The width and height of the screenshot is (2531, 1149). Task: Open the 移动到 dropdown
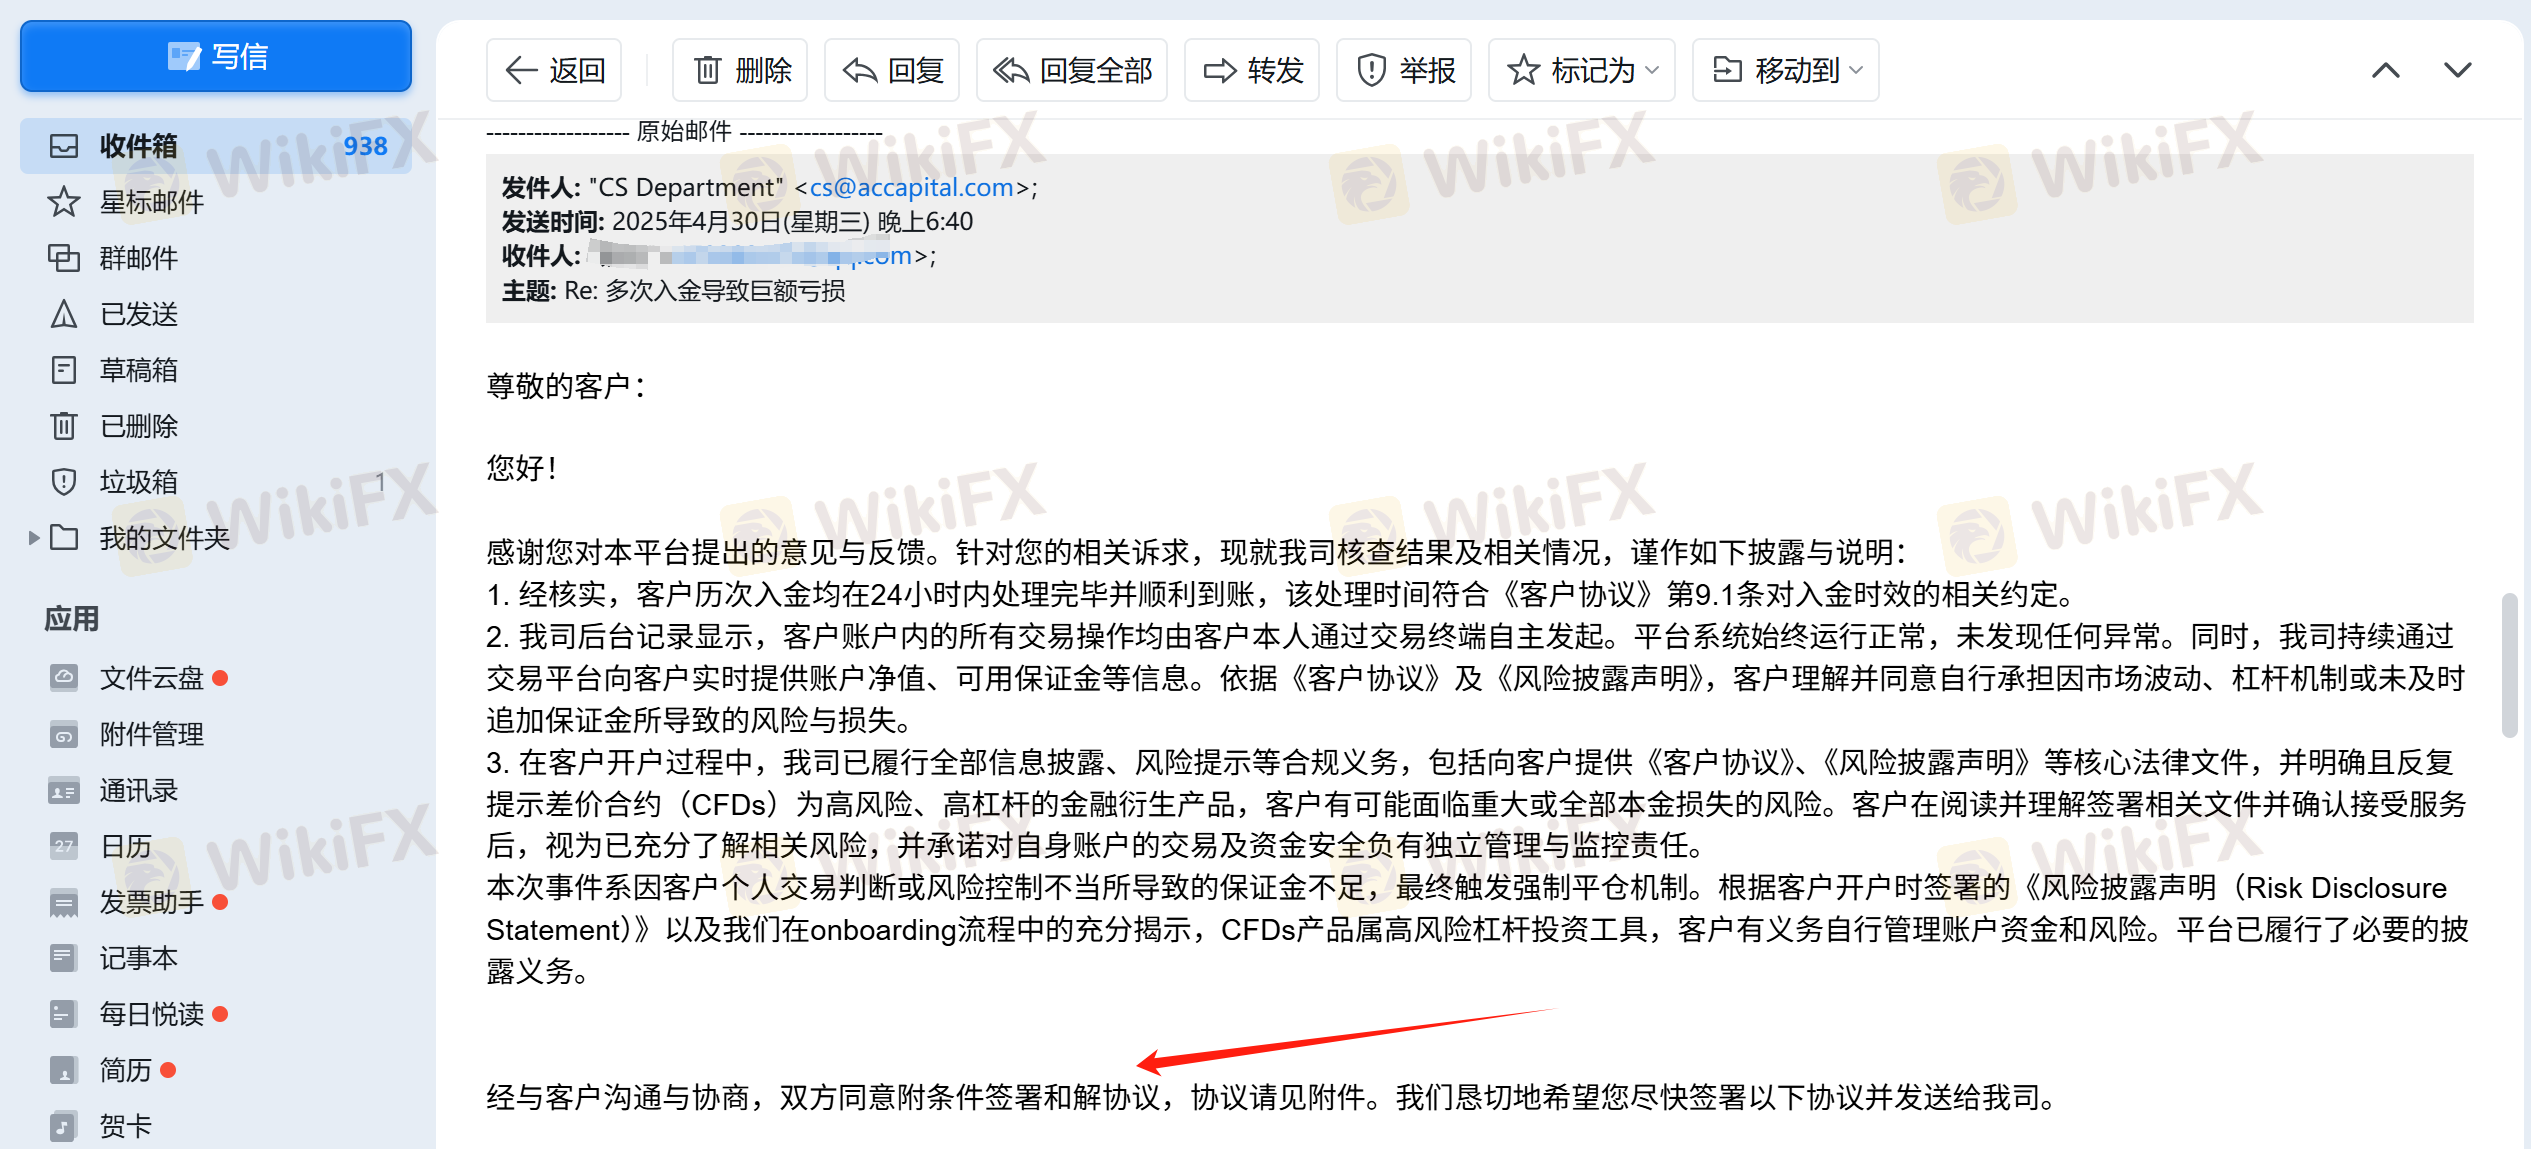1786,70
